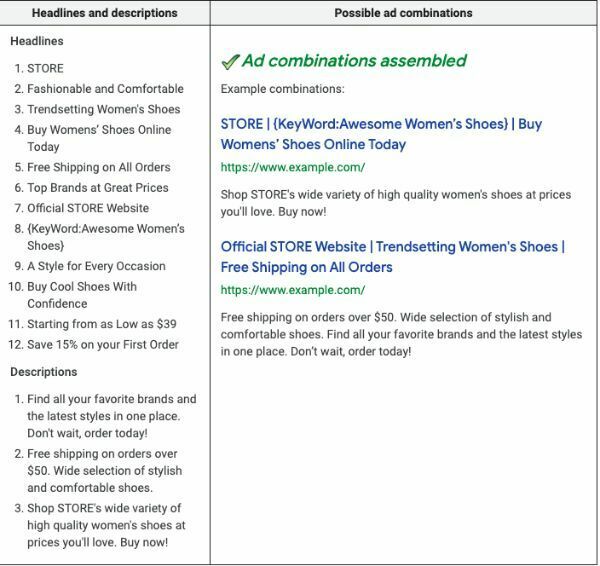
Task: Open the 'STORE | {KeyWord:Awesome Women's Shoes}' ad headline
Action: pos(381,134)
